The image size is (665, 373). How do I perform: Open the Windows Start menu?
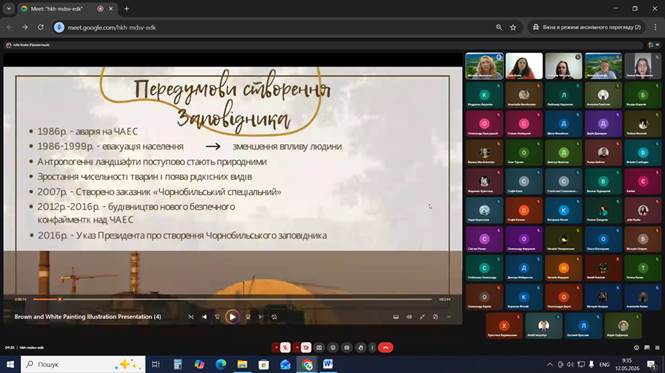tap(10, 365)
